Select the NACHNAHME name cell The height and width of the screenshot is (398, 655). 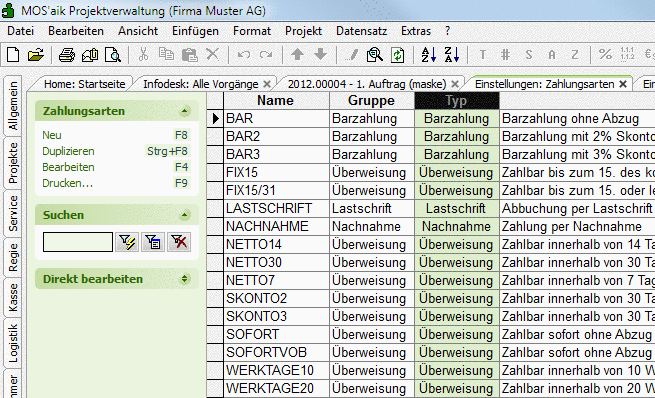[276, 226]
